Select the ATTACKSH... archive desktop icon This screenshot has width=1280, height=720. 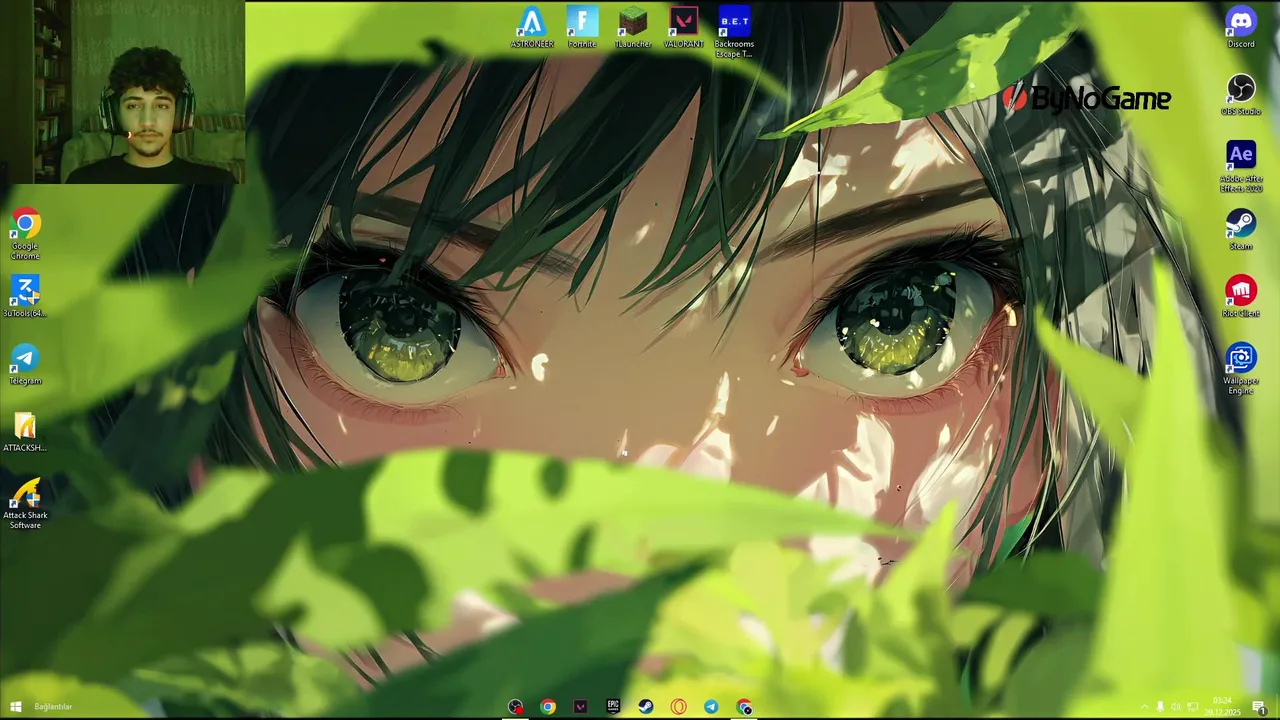[25, 432]
